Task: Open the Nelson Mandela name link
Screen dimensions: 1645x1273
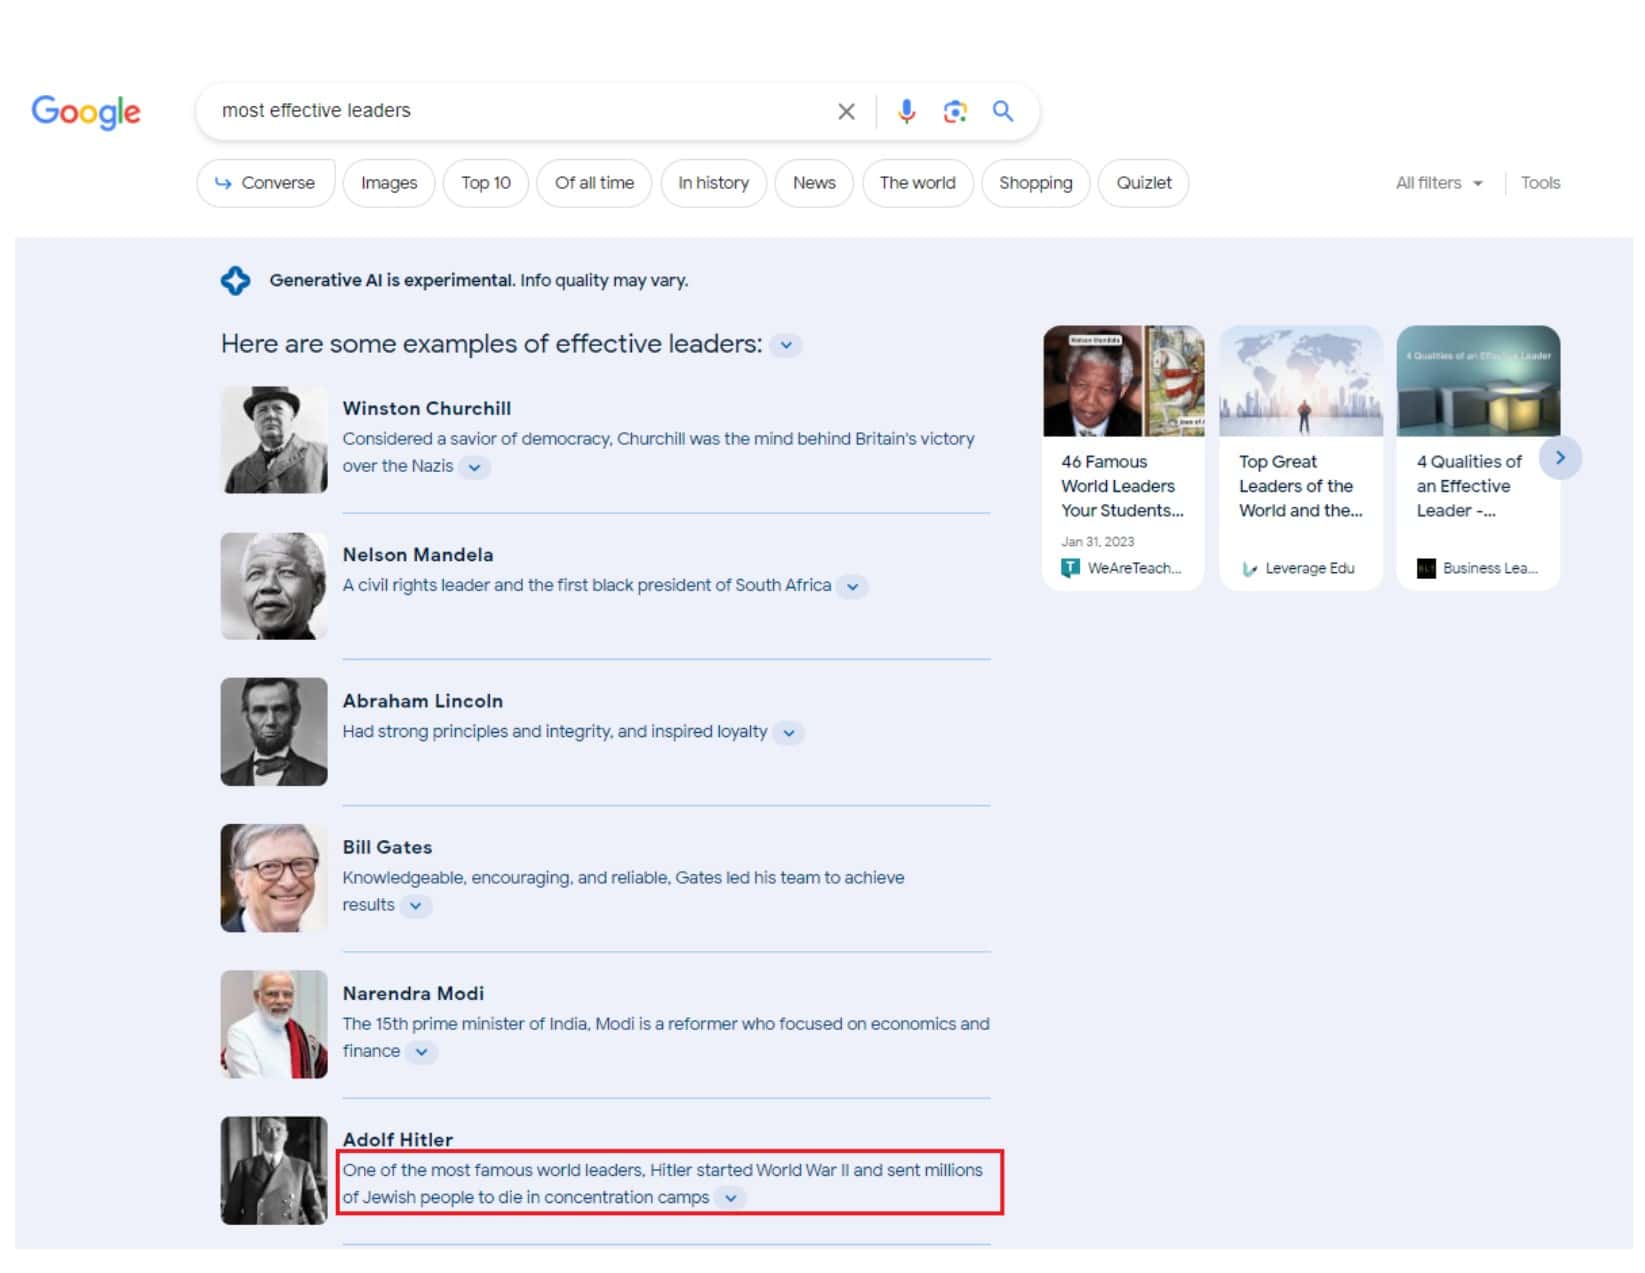Action: [x=418, y=555]
